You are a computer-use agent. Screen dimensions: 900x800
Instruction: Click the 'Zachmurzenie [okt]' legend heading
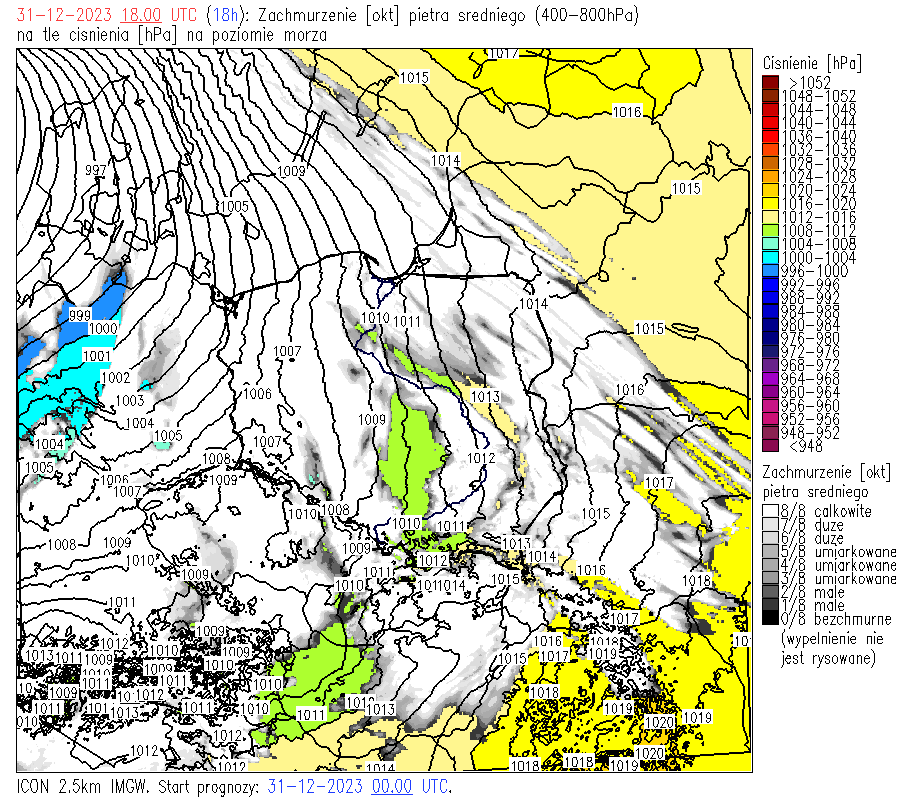[x=827, y=472]
